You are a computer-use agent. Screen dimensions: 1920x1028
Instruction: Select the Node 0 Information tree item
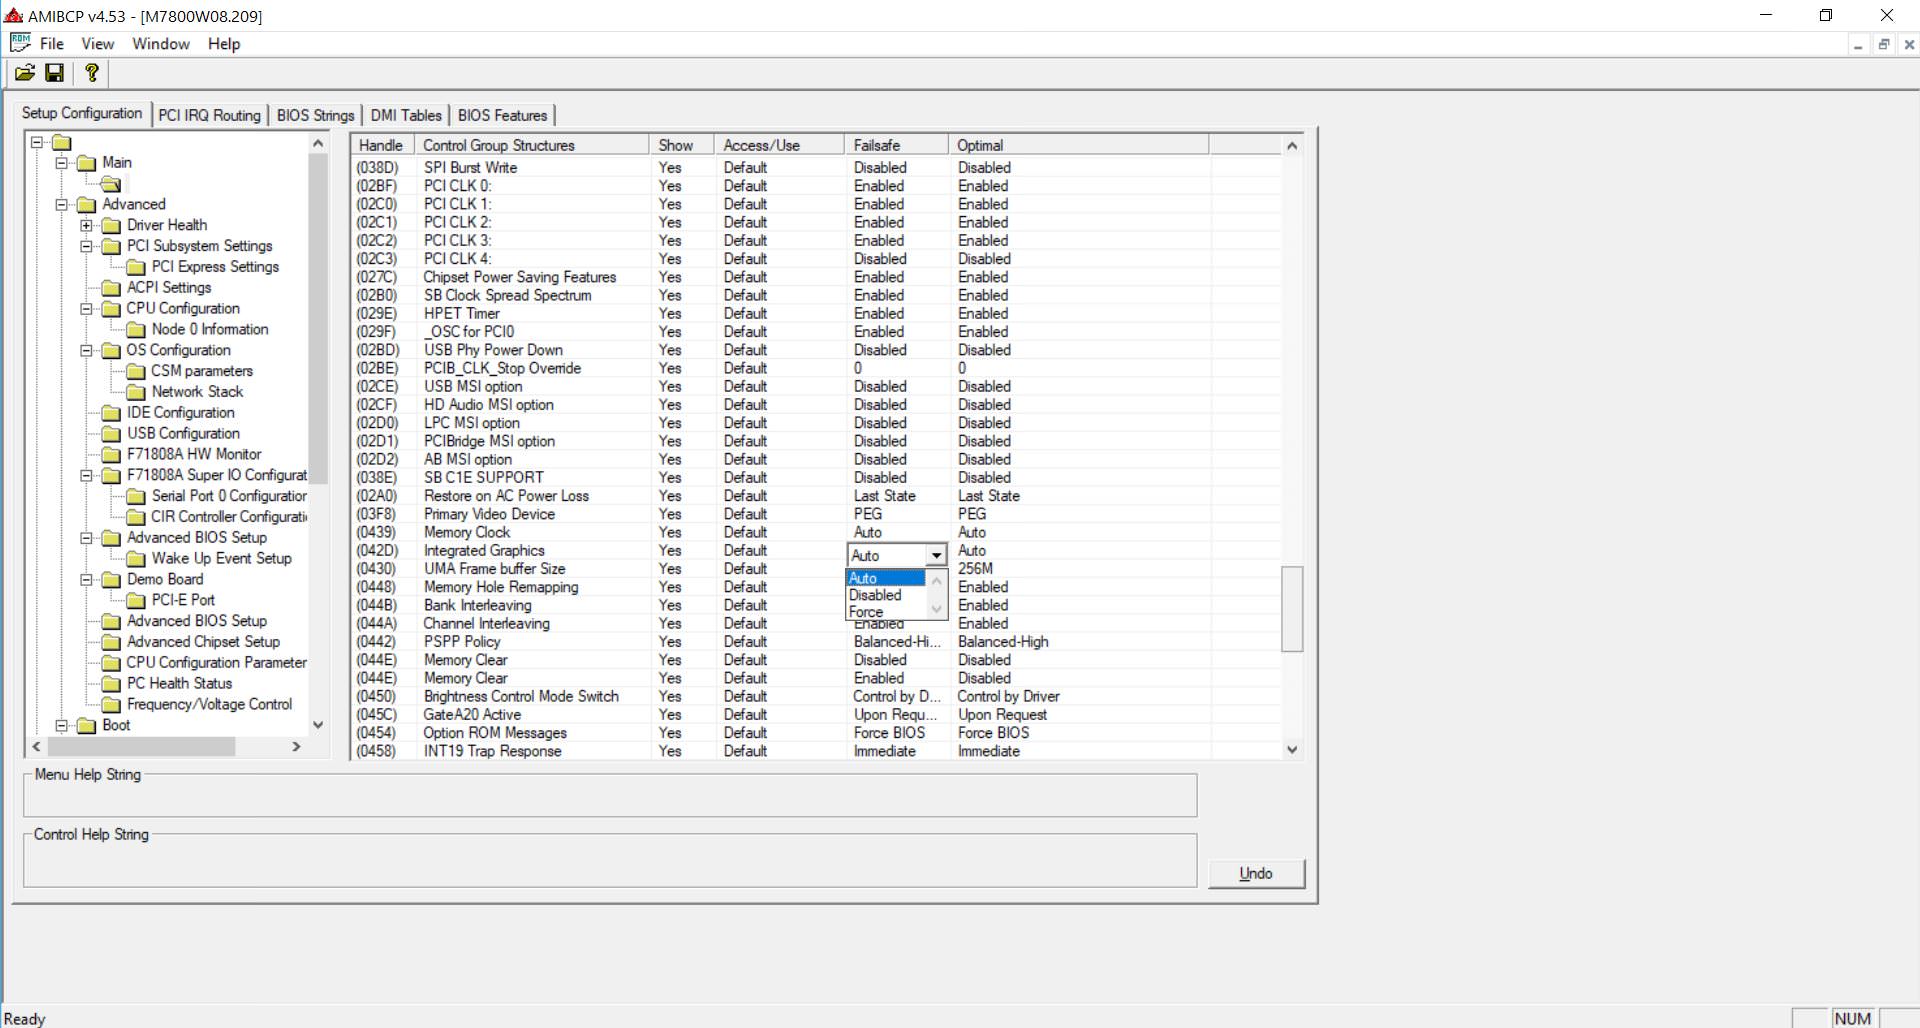click(210, 330)
